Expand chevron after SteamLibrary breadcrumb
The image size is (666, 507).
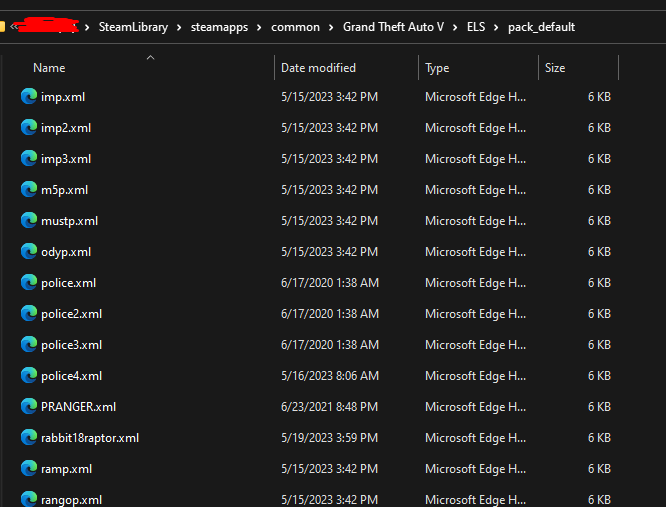tap(179, 28)
